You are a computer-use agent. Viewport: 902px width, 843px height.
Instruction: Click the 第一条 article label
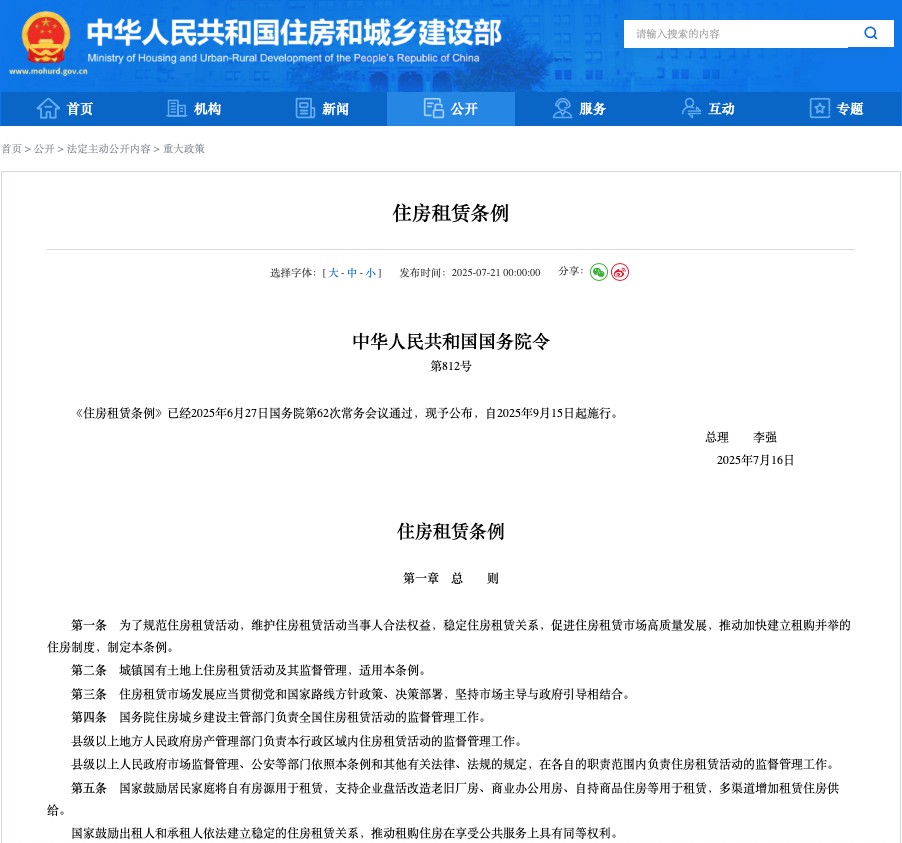click(x=89, y=625)
